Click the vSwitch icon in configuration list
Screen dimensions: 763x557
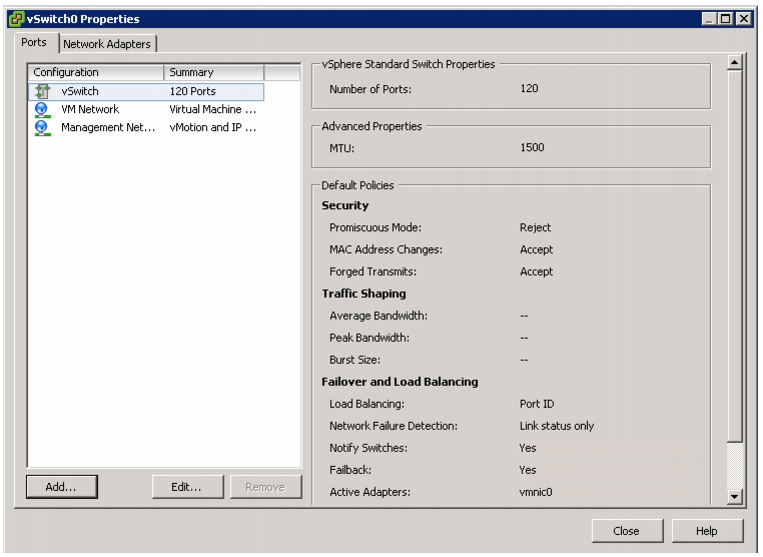pos(43,91)
